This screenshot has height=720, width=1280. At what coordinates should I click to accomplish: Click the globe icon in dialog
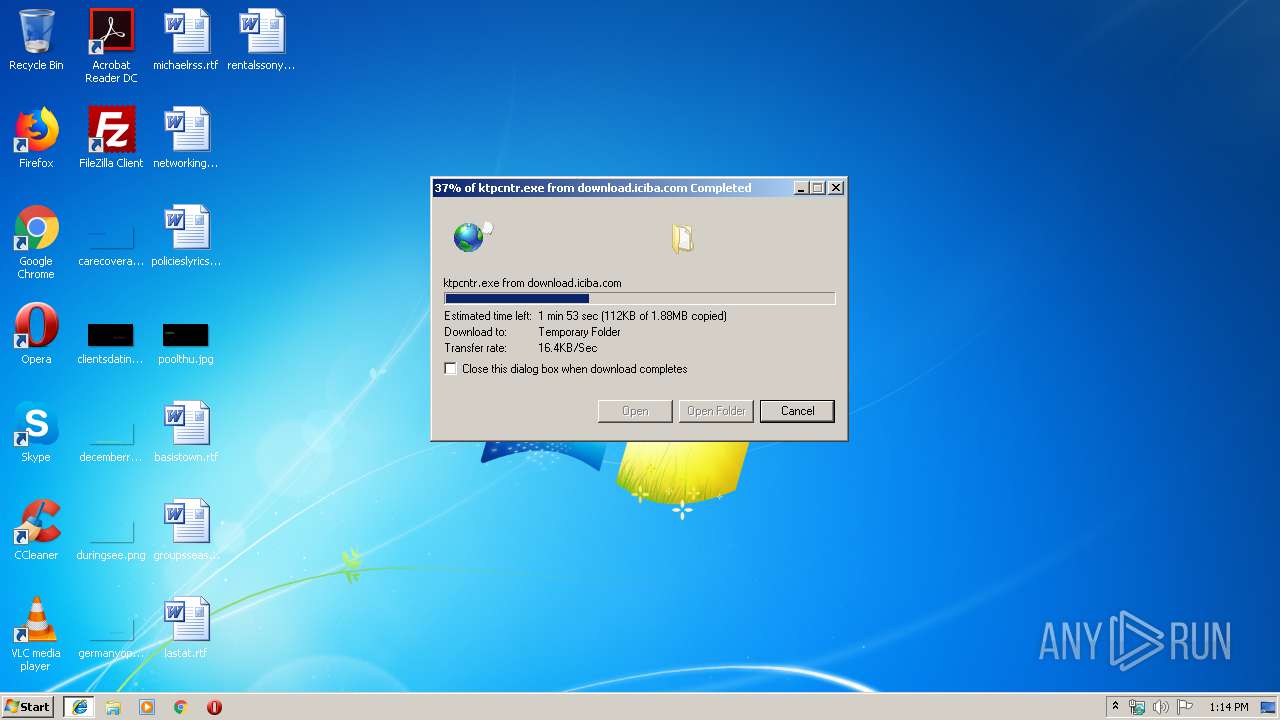point(468,237)
